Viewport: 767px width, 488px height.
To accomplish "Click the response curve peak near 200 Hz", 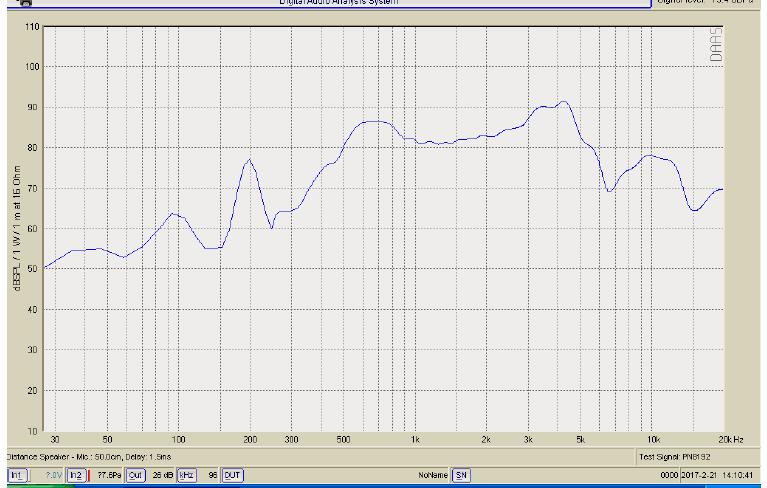I will [249, 160].
